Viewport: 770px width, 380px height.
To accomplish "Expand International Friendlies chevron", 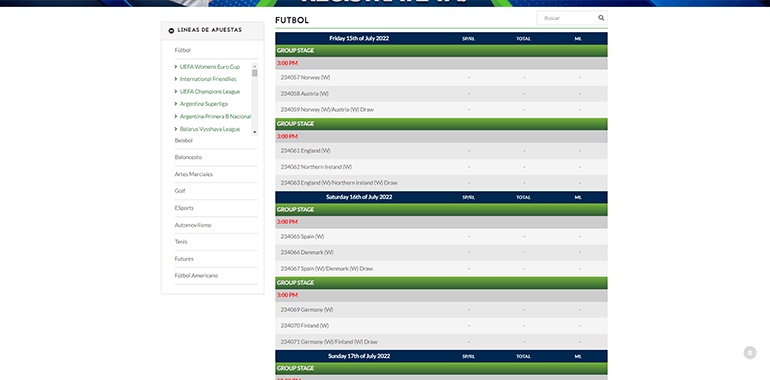I will click(x=176, y=79).
